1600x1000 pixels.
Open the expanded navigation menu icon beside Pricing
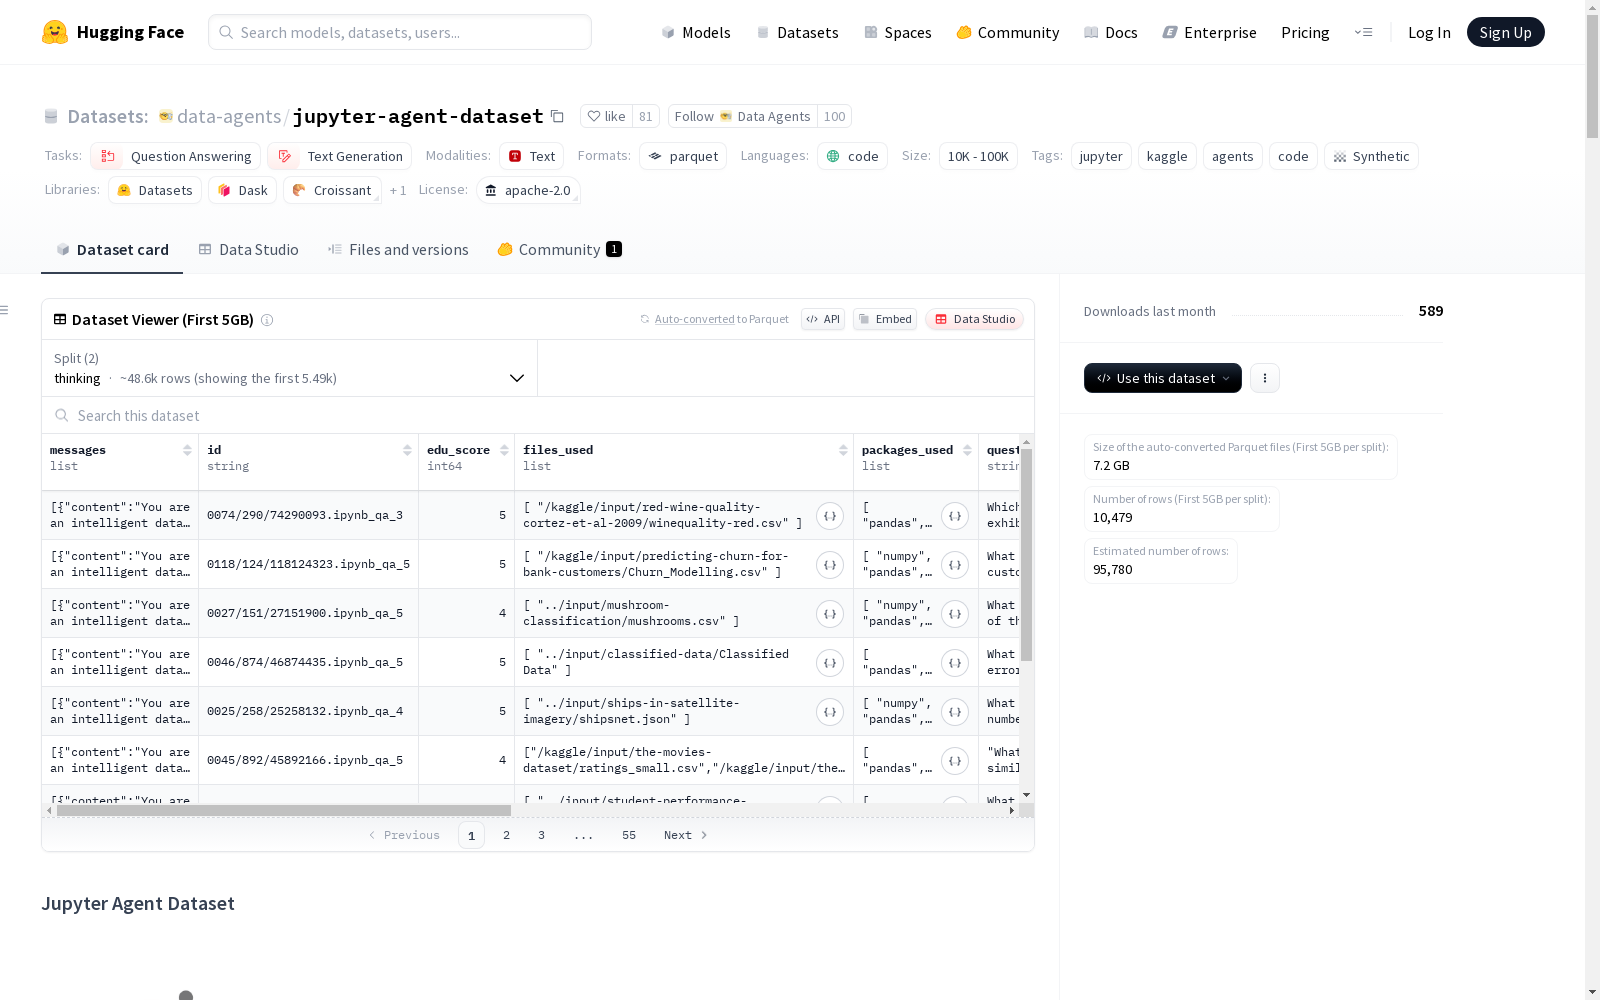[x=1363, y=32]
